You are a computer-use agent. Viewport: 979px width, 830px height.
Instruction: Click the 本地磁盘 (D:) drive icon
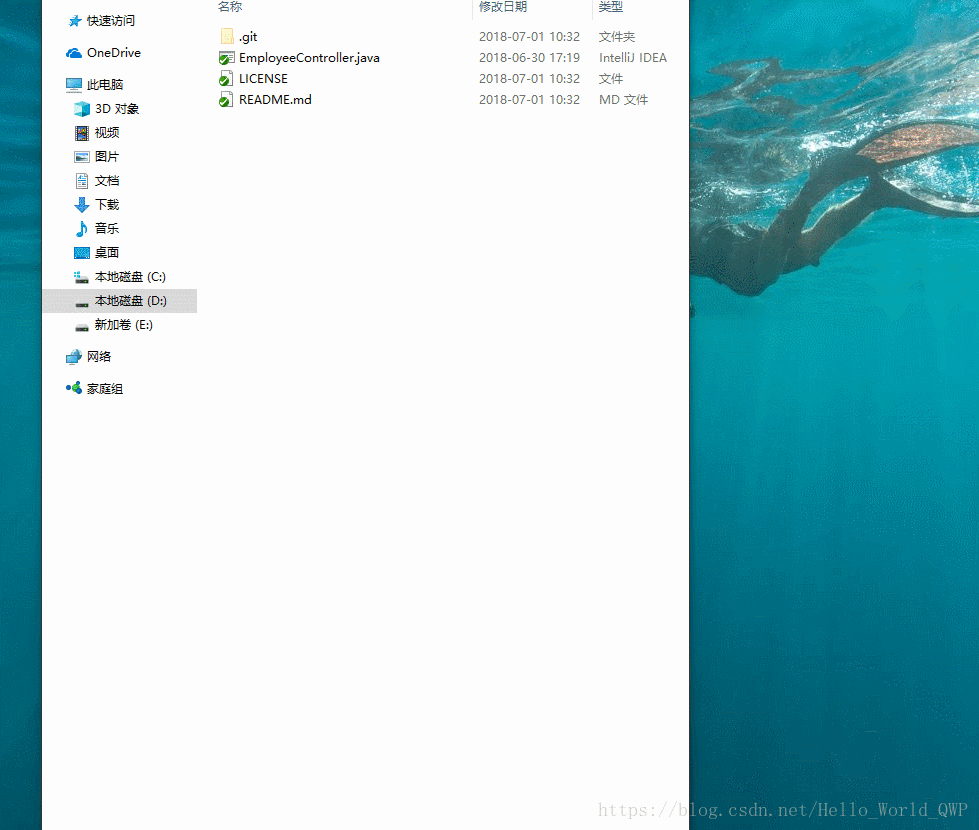pyautogui.click(x=82, y=304)
